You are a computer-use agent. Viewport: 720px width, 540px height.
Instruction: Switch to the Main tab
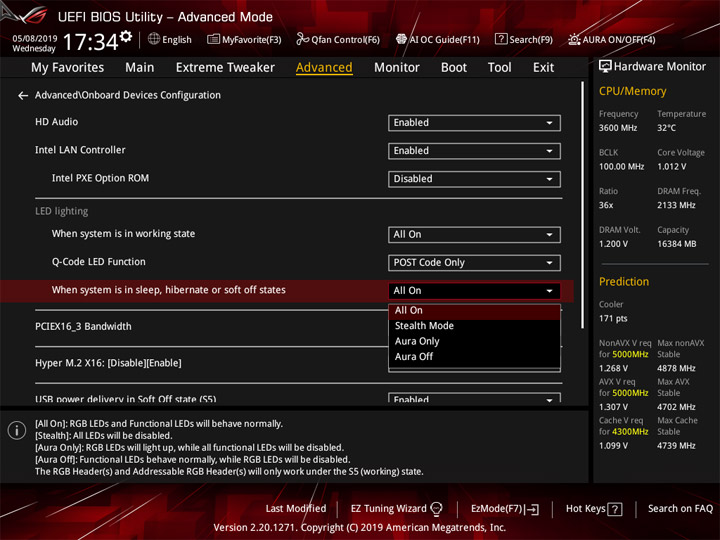click(x=140, y=68)
